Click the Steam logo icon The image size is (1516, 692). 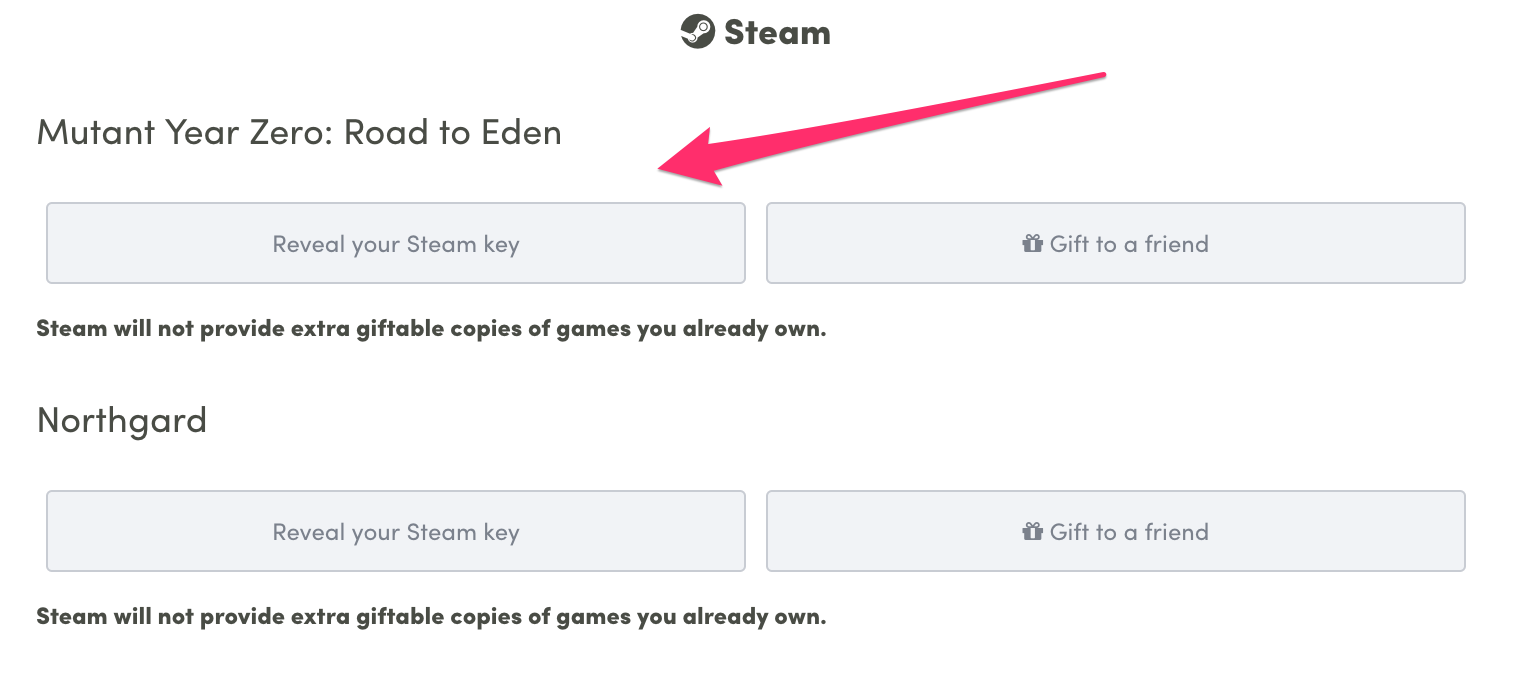point(697,32)
